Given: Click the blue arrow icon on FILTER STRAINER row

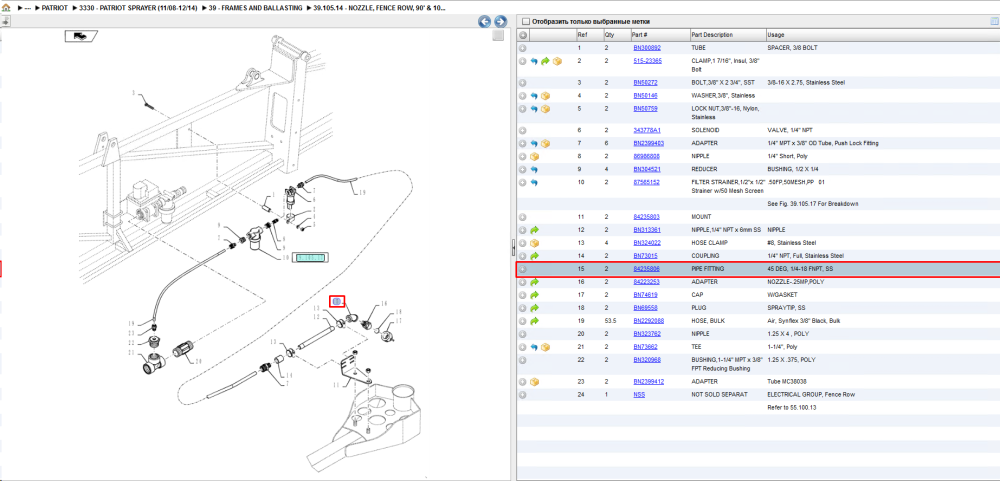Looking at the screenshot, I should (x=534, y=182).
